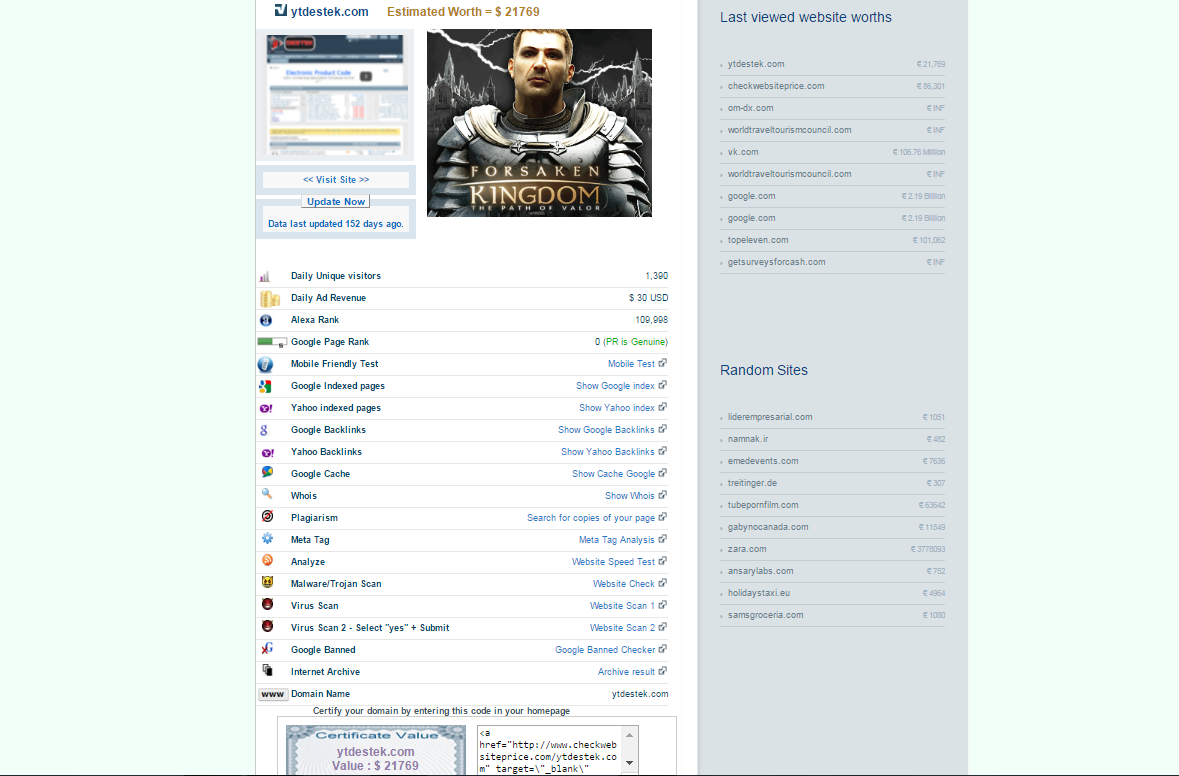Open om-dx.com in last viewed list
This screenshot has height=776, width=1179.
tap(750, 108)
